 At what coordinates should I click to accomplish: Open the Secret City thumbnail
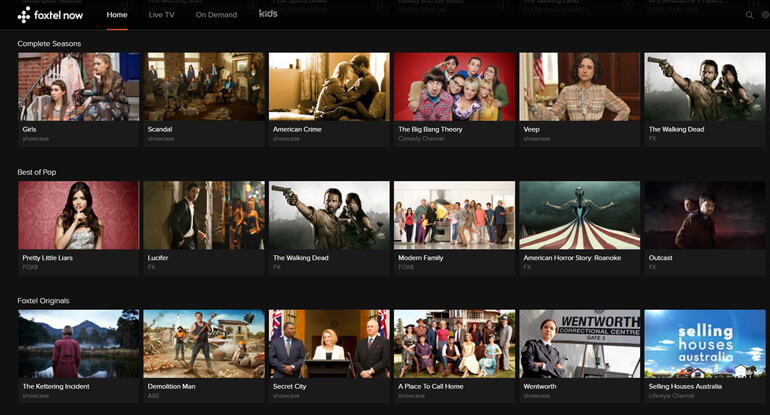329,344
